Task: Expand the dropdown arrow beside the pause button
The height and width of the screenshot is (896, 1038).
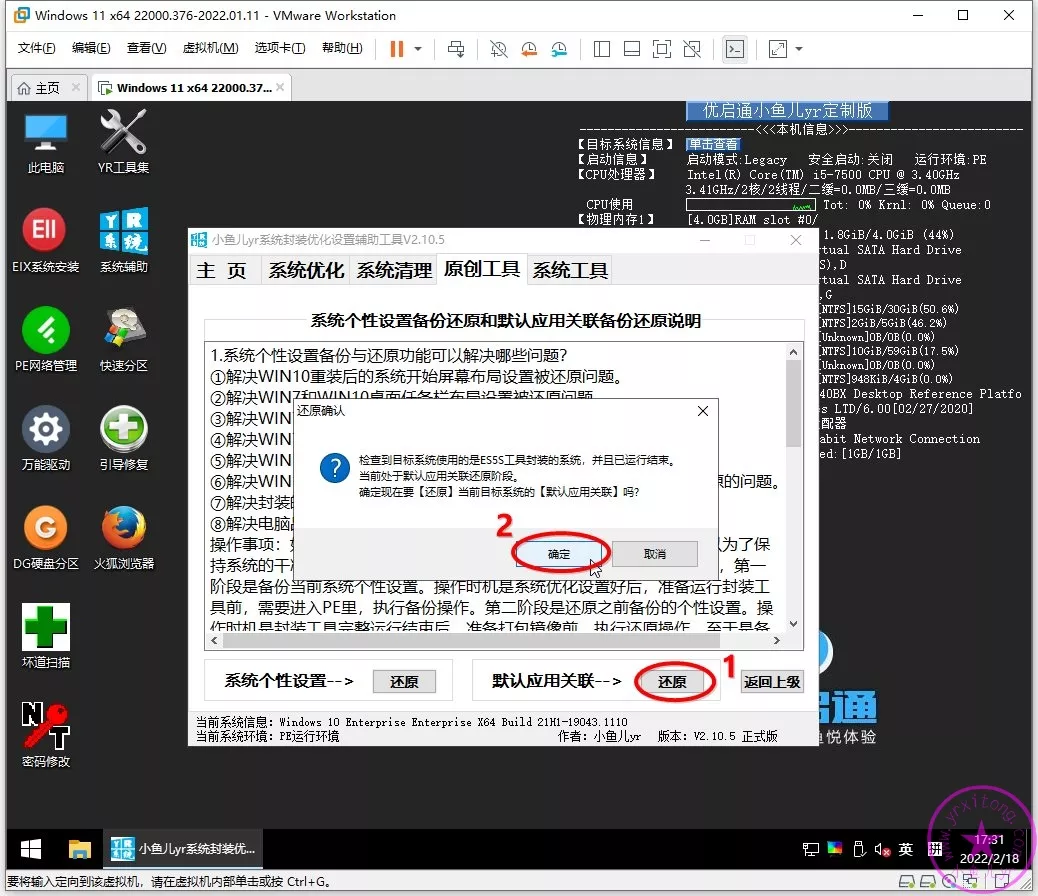Action: [x=418, y=49]
